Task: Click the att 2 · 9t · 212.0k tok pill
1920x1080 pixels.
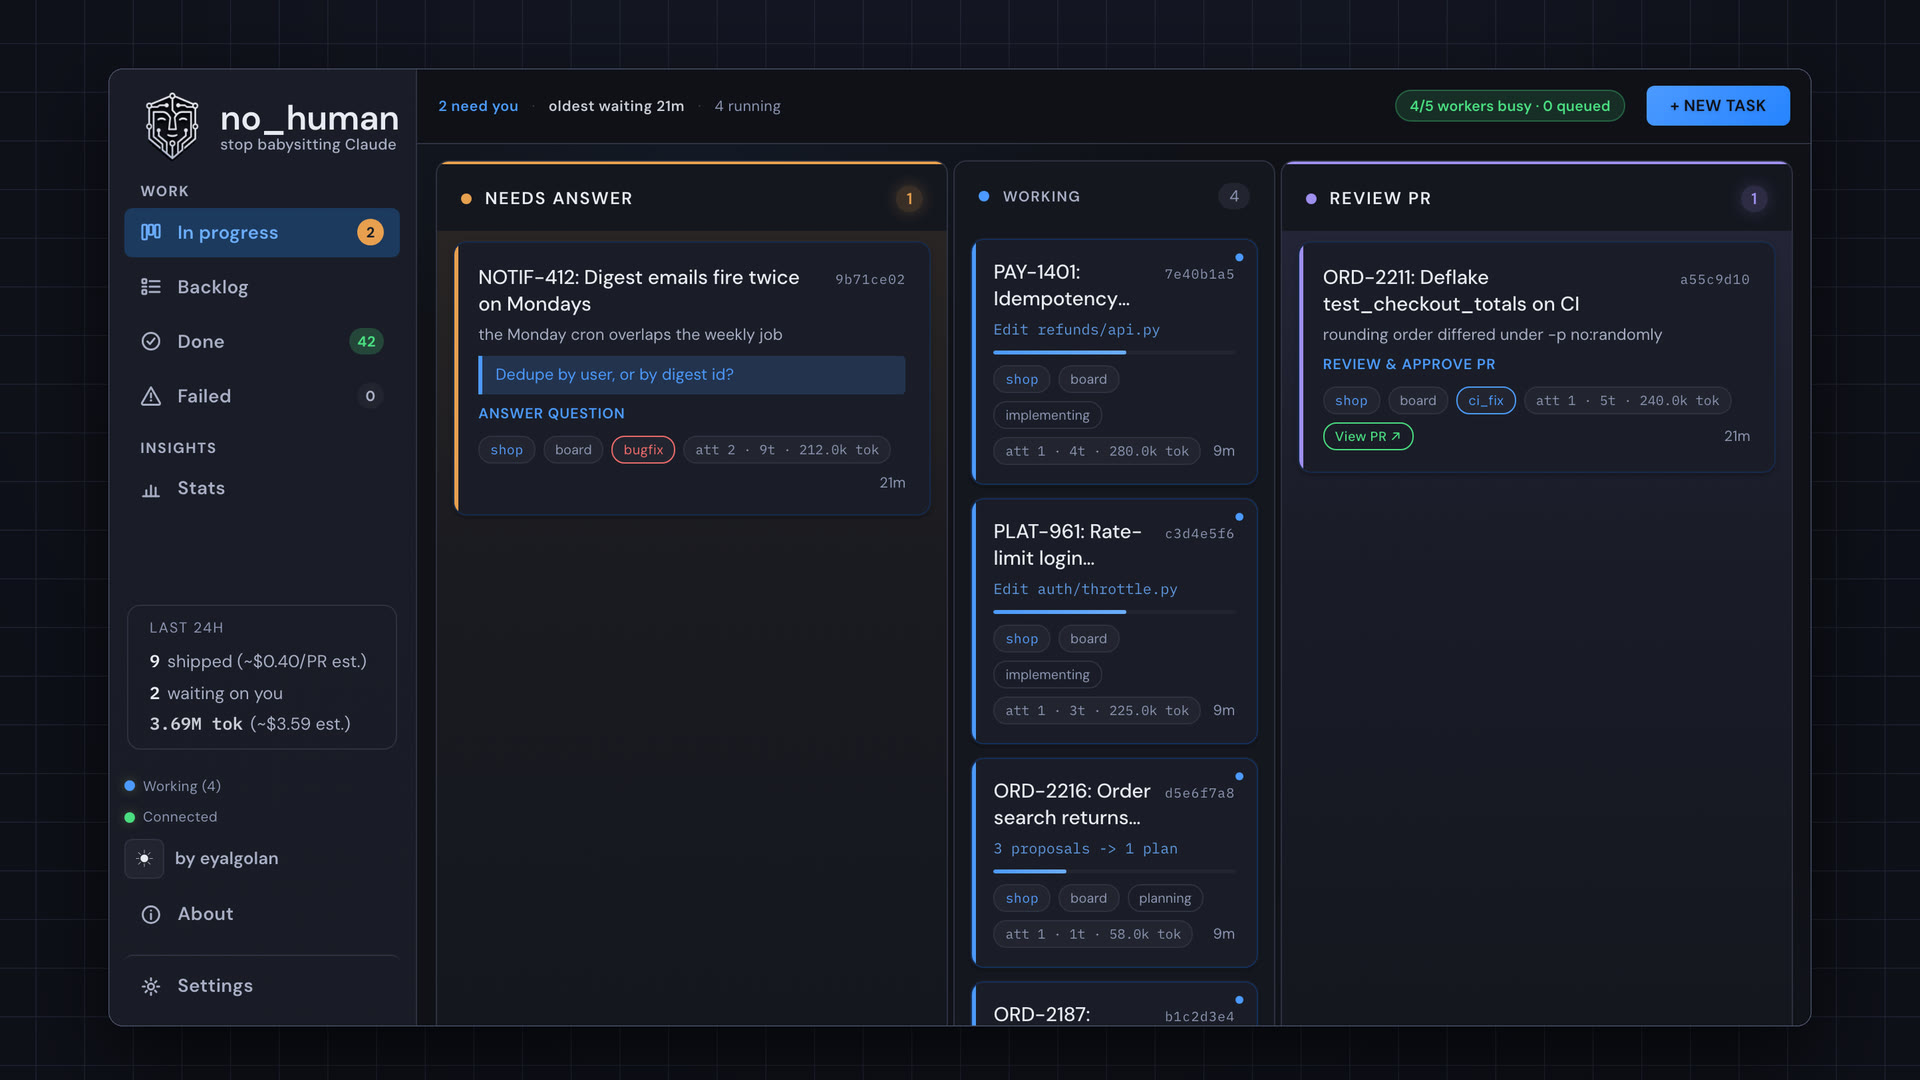Action: click(x=787, y=450)
